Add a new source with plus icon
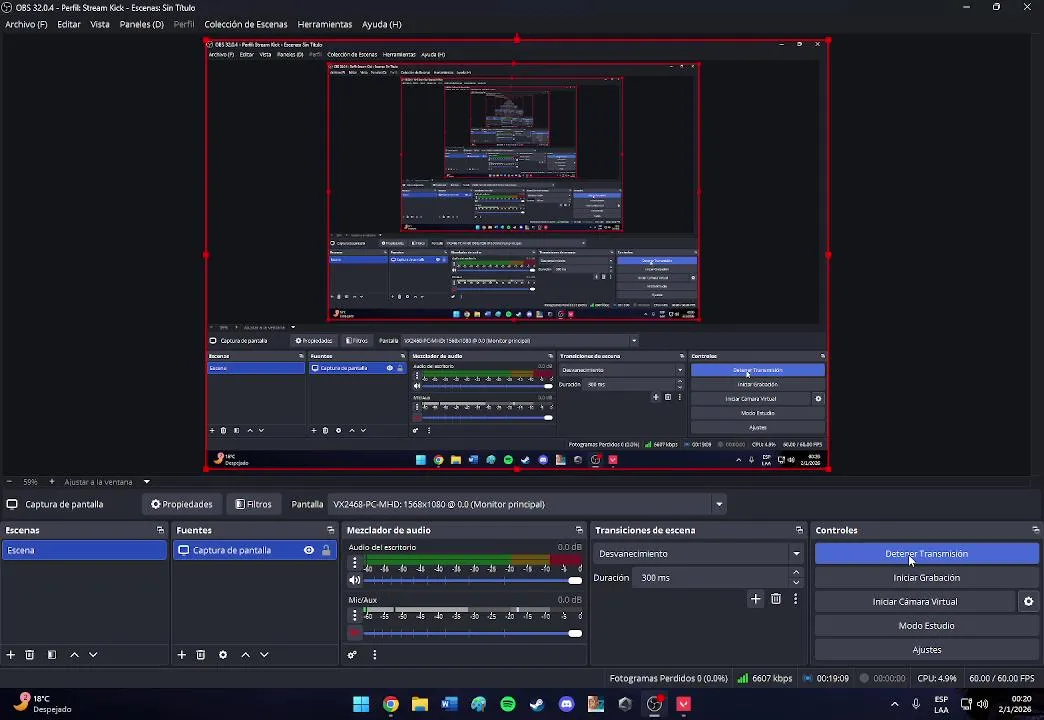This screenshot has height=720, width=1044. 182,655
